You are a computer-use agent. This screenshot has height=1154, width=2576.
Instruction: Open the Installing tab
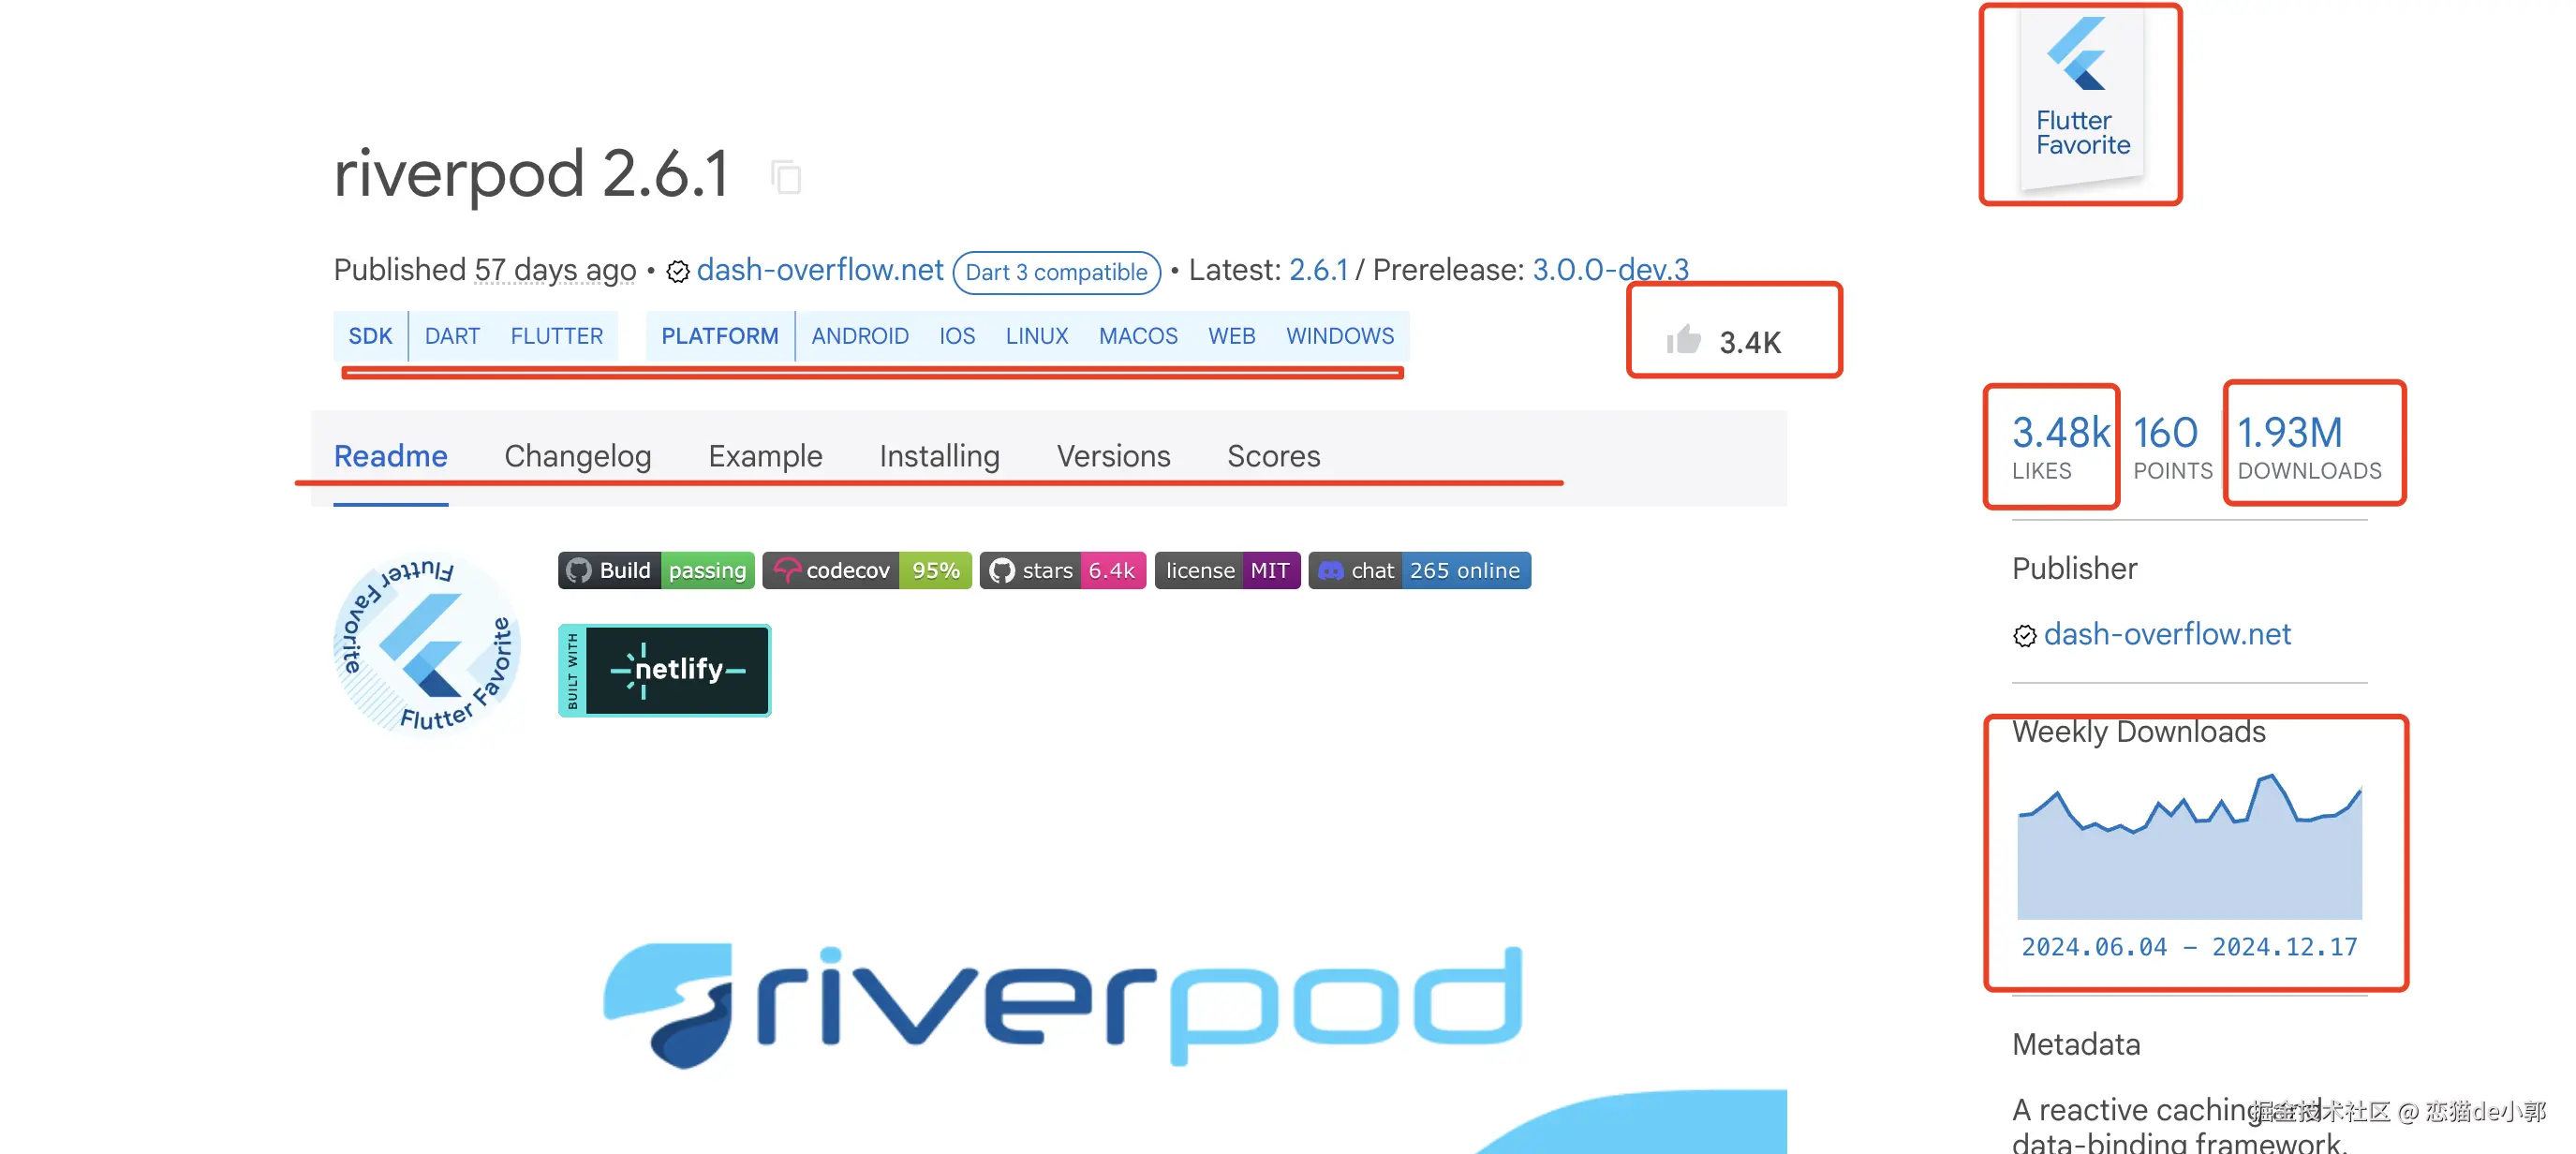[x=938, y=456]
